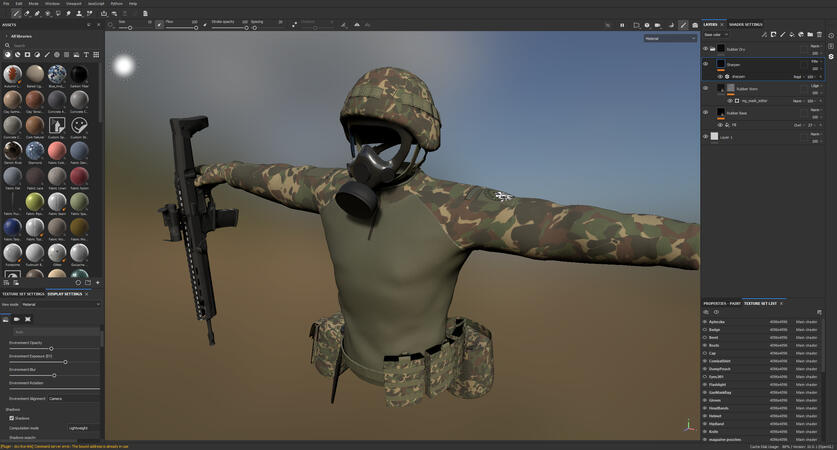
Task: Hide the Rubber Dry layer
Action: pos(705,49)
